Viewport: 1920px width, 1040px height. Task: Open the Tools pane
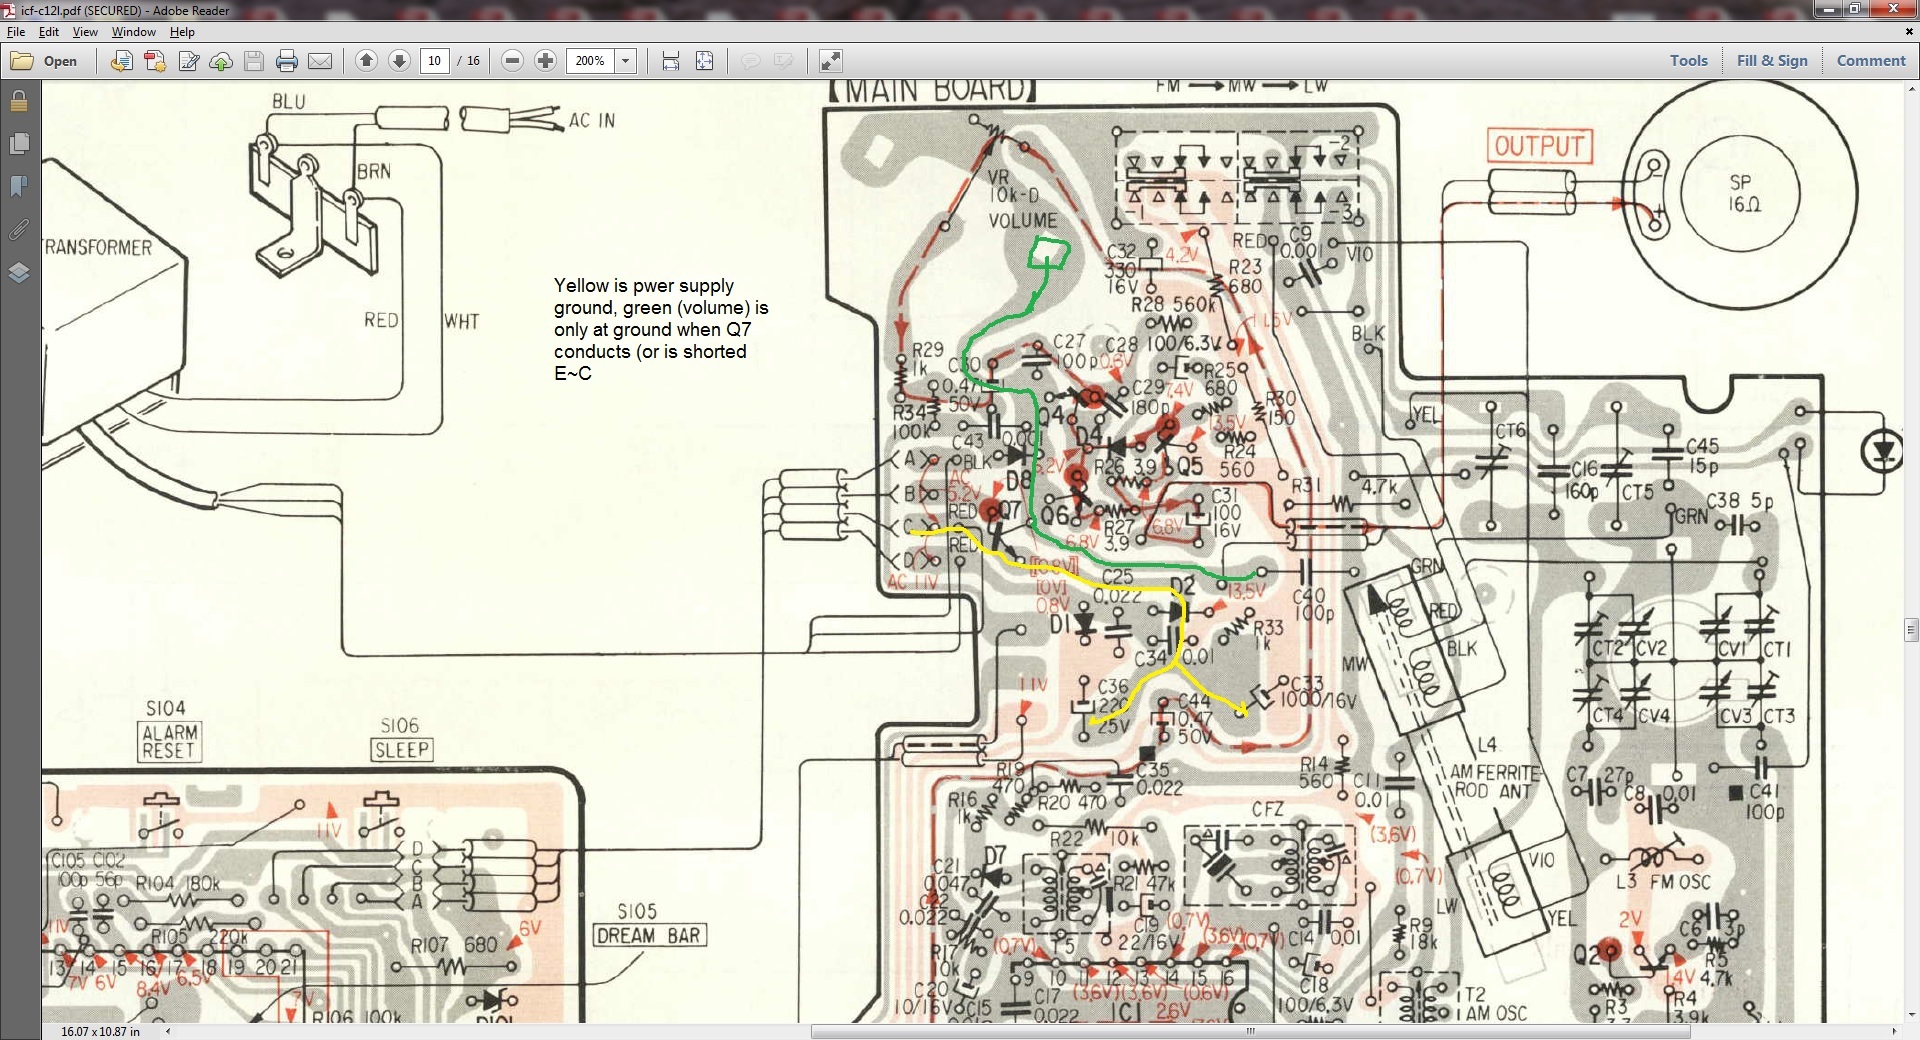tap(1689, 61)
